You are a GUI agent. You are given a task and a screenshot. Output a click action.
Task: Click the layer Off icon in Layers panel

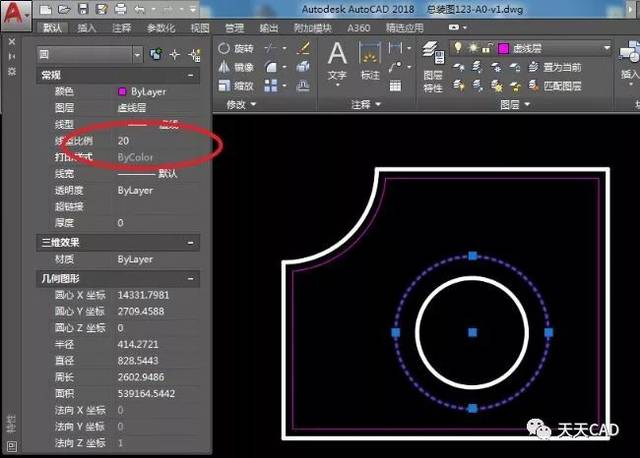point(458,67)
